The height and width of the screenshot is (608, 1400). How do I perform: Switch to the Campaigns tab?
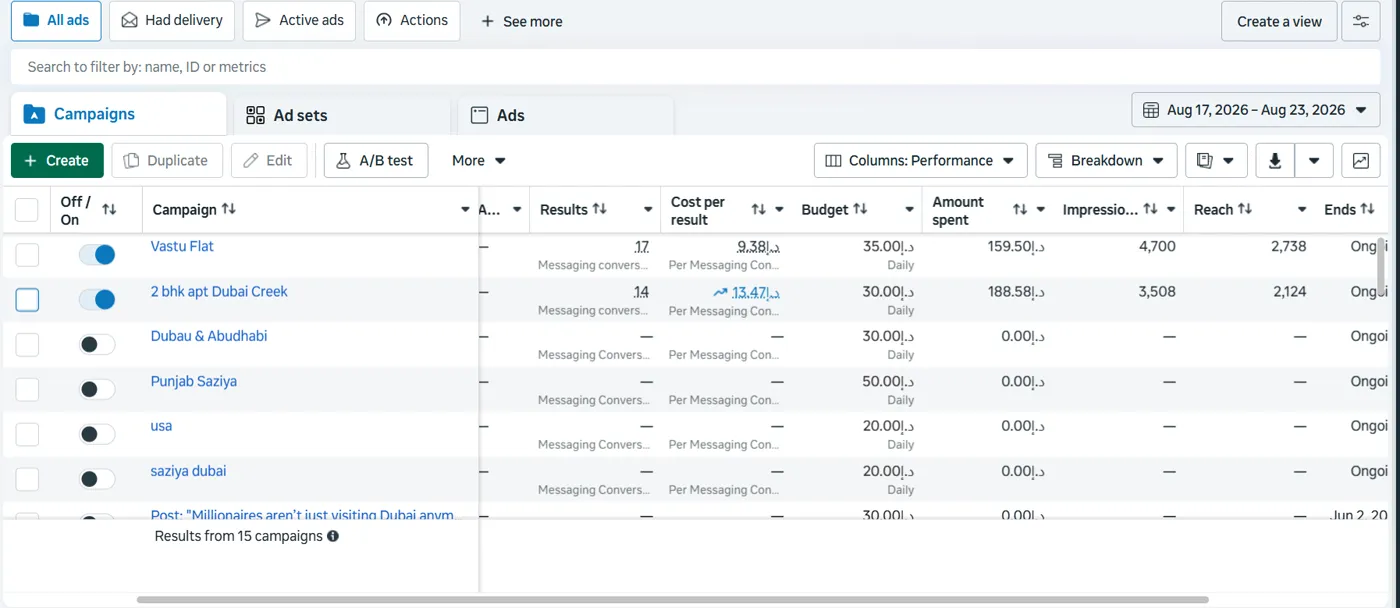click(118, 114)
